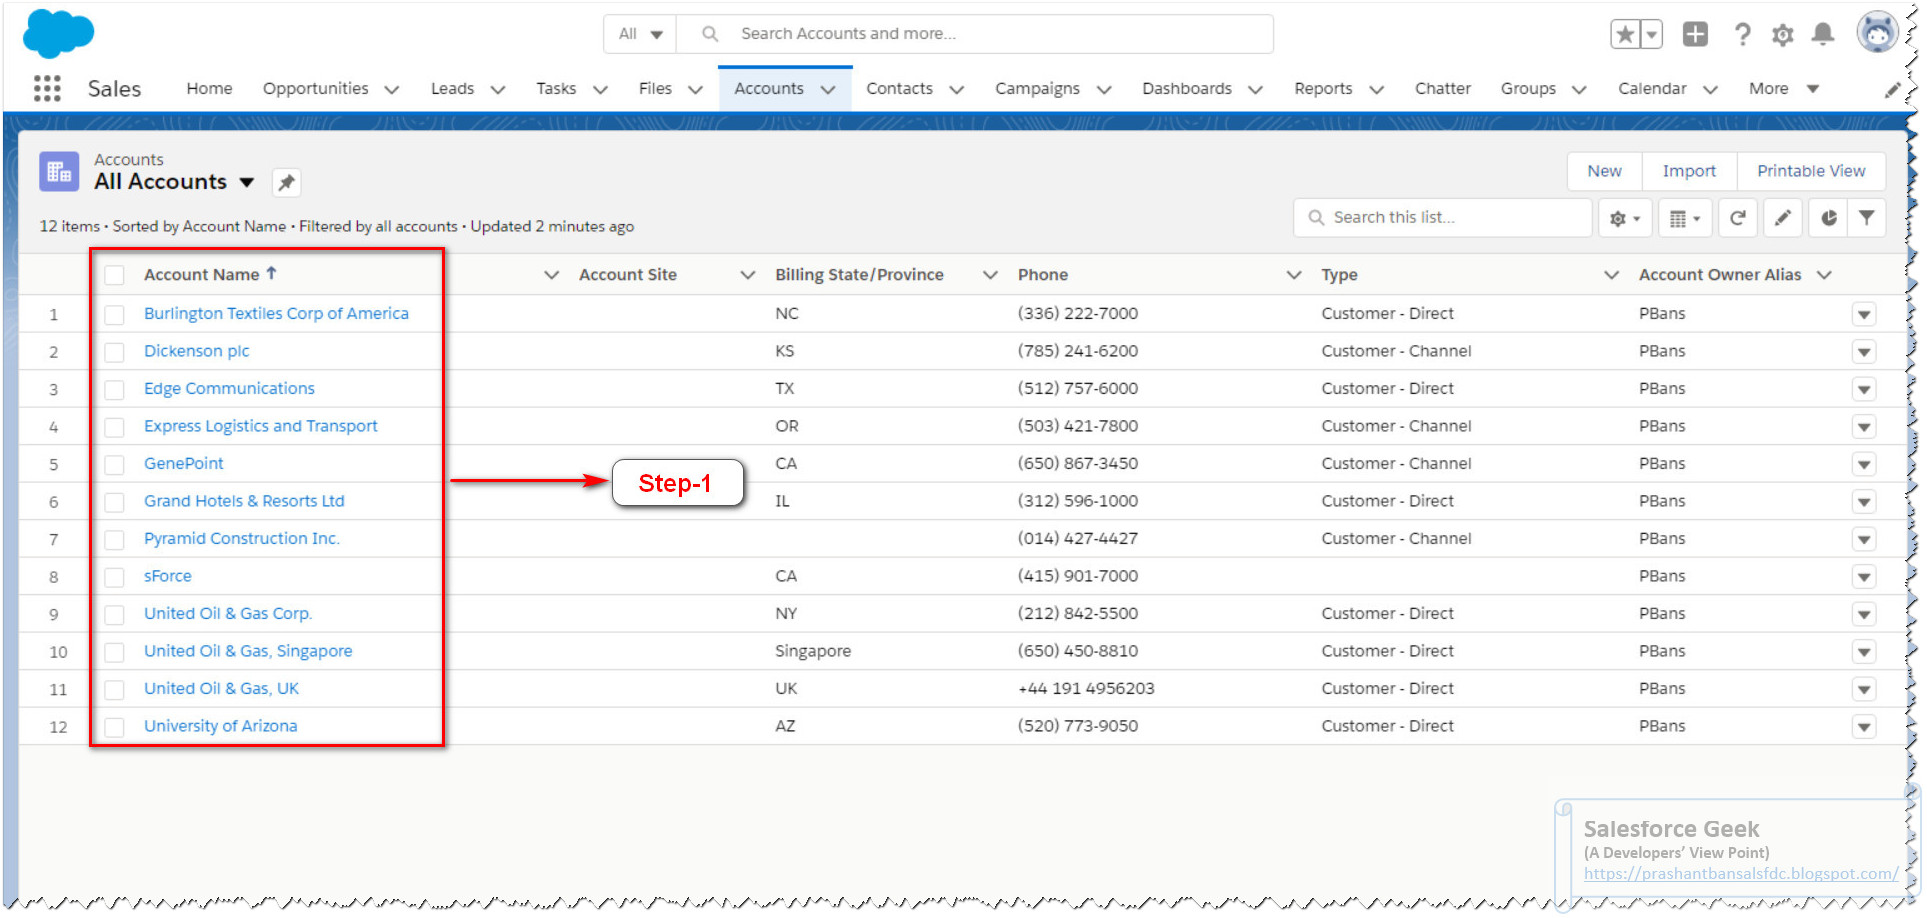Open the United Oil & Gas Corp. link

(x=228, y=613)
